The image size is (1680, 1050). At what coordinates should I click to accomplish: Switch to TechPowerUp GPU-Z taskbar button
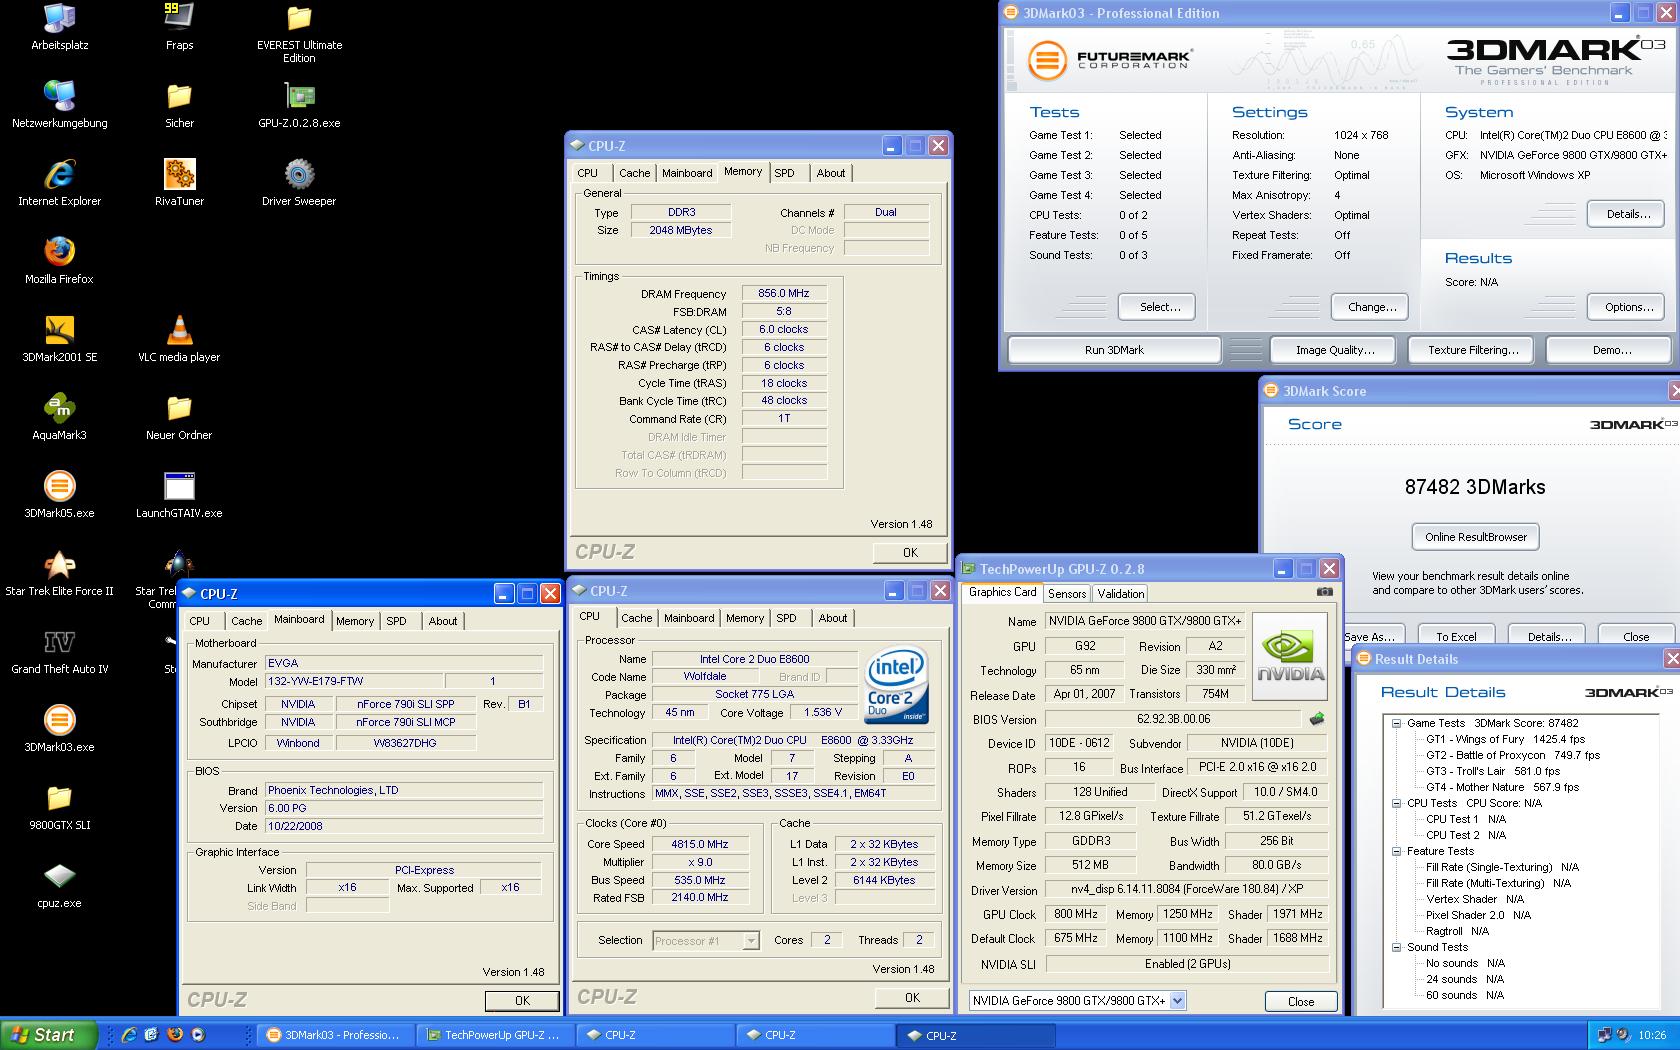[x=495, y=1035]
